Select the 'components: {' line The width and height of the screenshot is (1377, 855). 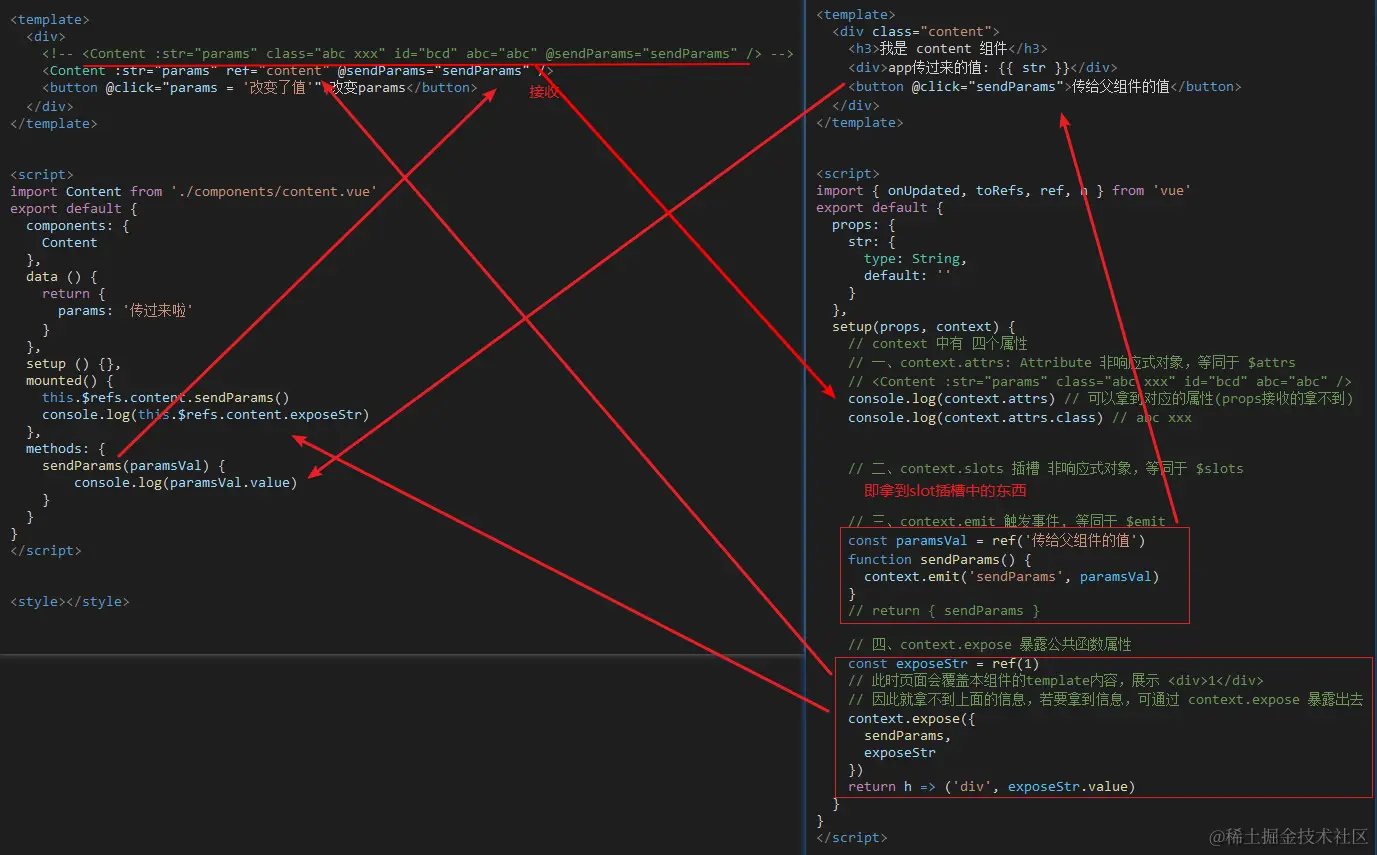tap(77, 225)
